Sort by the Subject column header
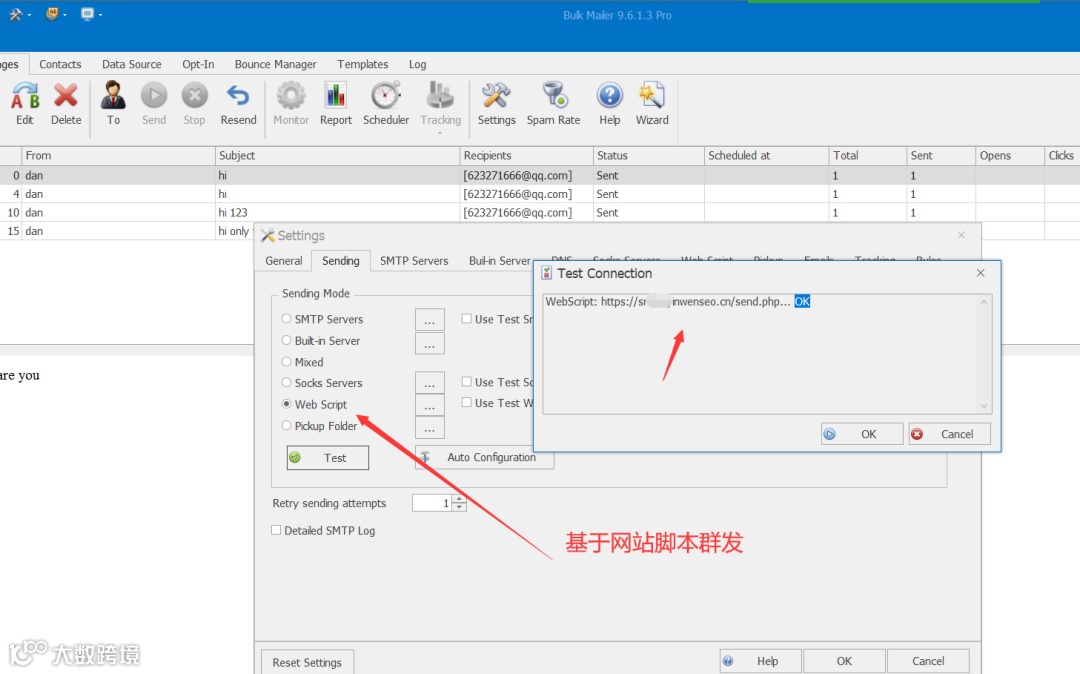 pos(337,156)
